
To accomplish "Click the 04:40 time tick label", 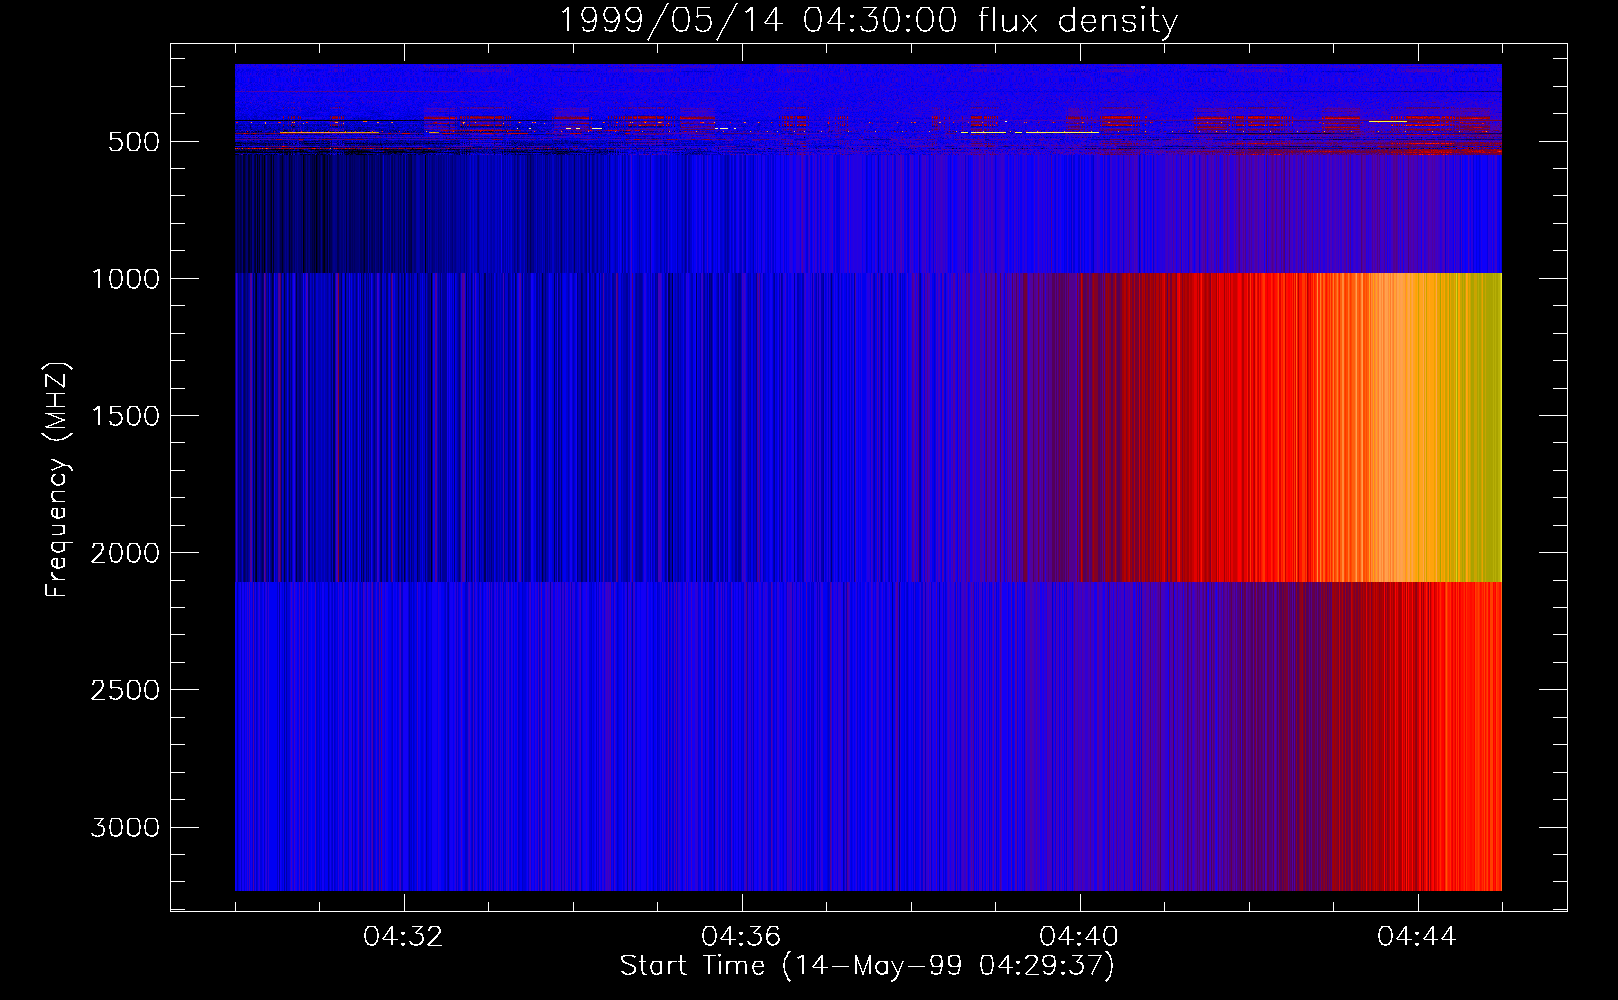I will pyautogui.click(x=1079, y=937).
